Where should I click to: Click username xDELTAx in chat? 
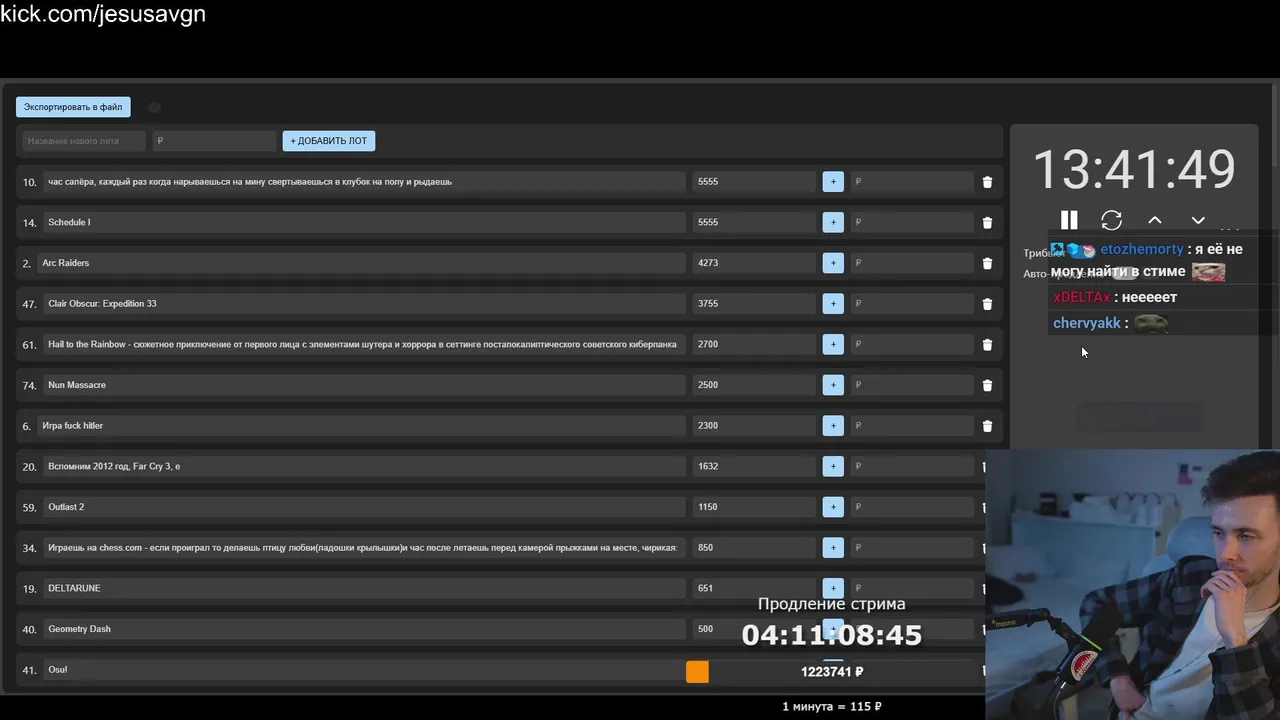[x=1082, y=297]
